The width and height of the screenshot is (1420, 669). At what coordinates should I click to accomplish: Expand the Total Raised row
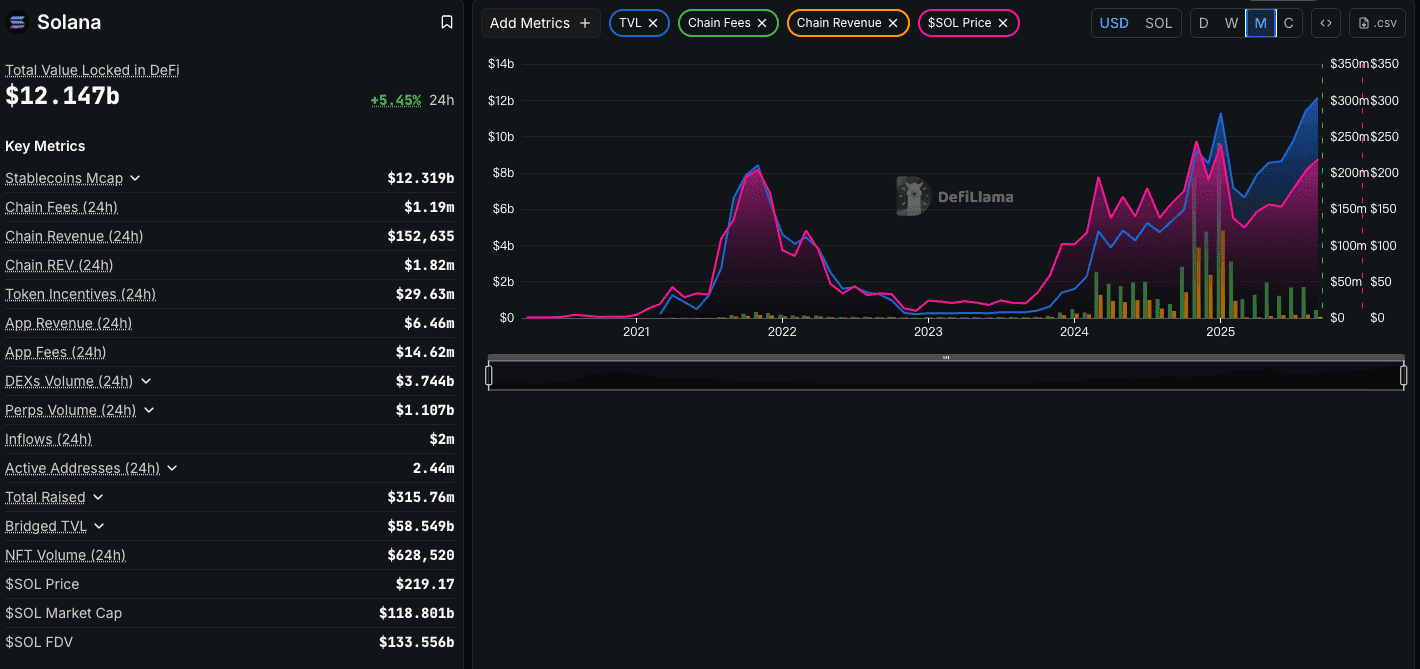[98, 497]
